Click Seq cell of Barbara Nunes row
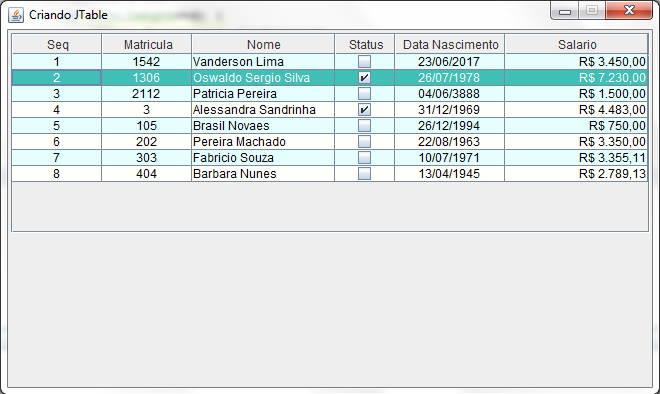The height and width of the screenshot is (394, 660). 57,174
